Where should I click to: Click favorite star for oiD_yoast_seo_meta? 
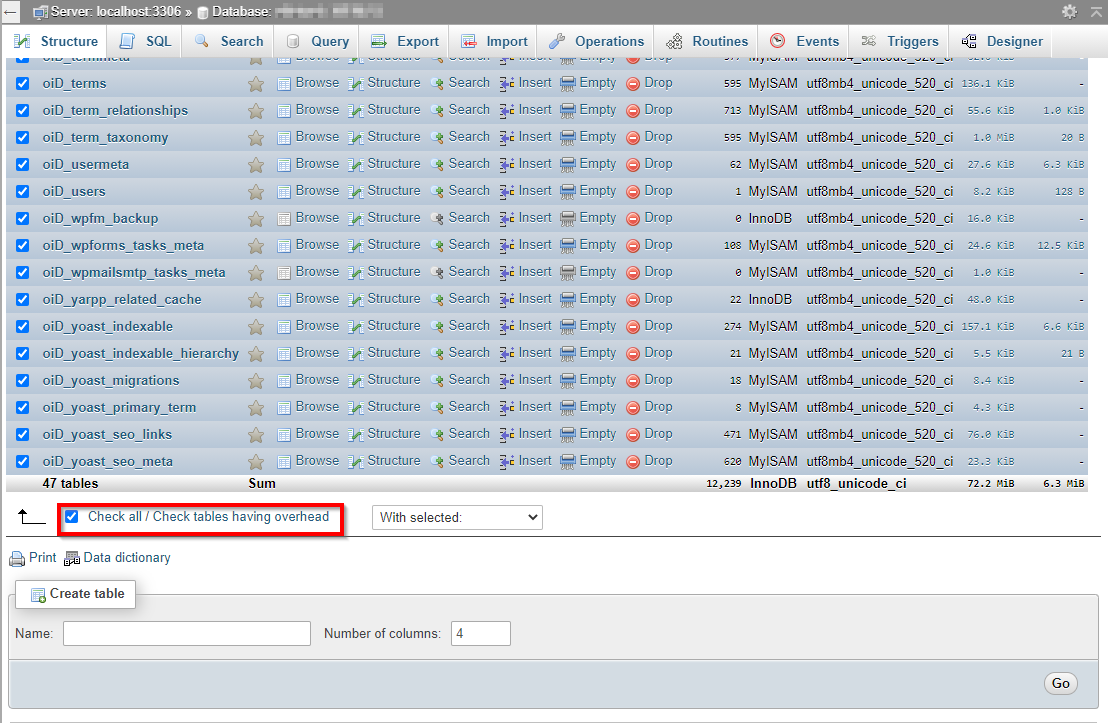(x=256, y=462)
